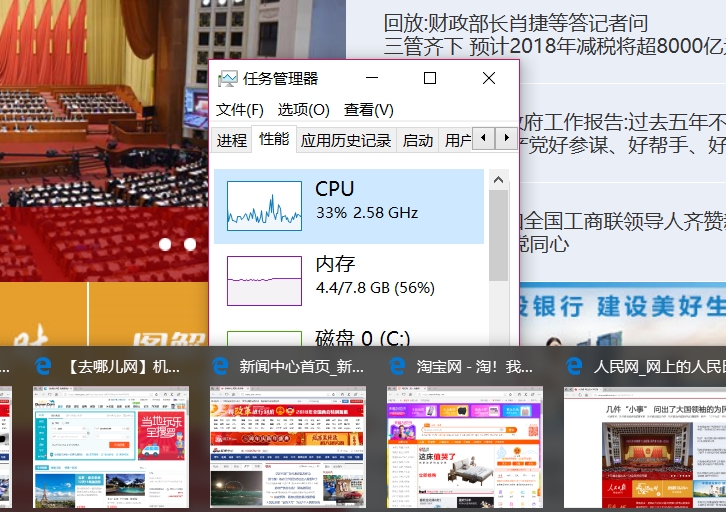
Task: Maximize the 任务管理器 window
Action: [430, 78]
